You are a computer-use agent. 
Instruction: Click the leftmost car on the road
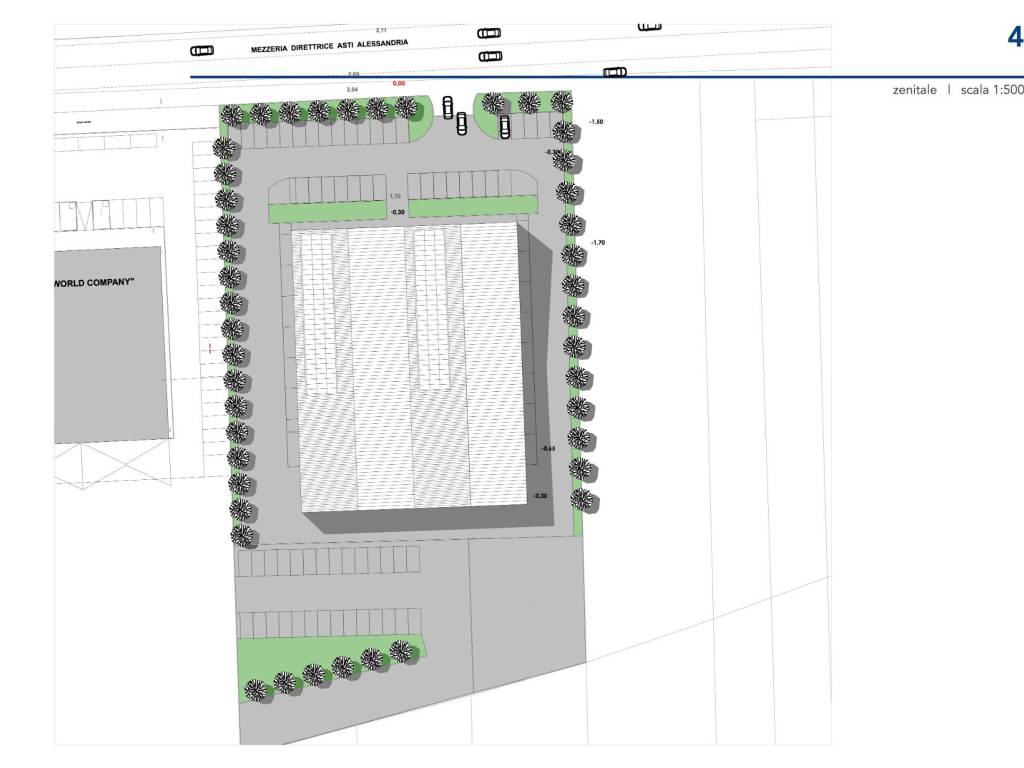click(x=201, y=50)
